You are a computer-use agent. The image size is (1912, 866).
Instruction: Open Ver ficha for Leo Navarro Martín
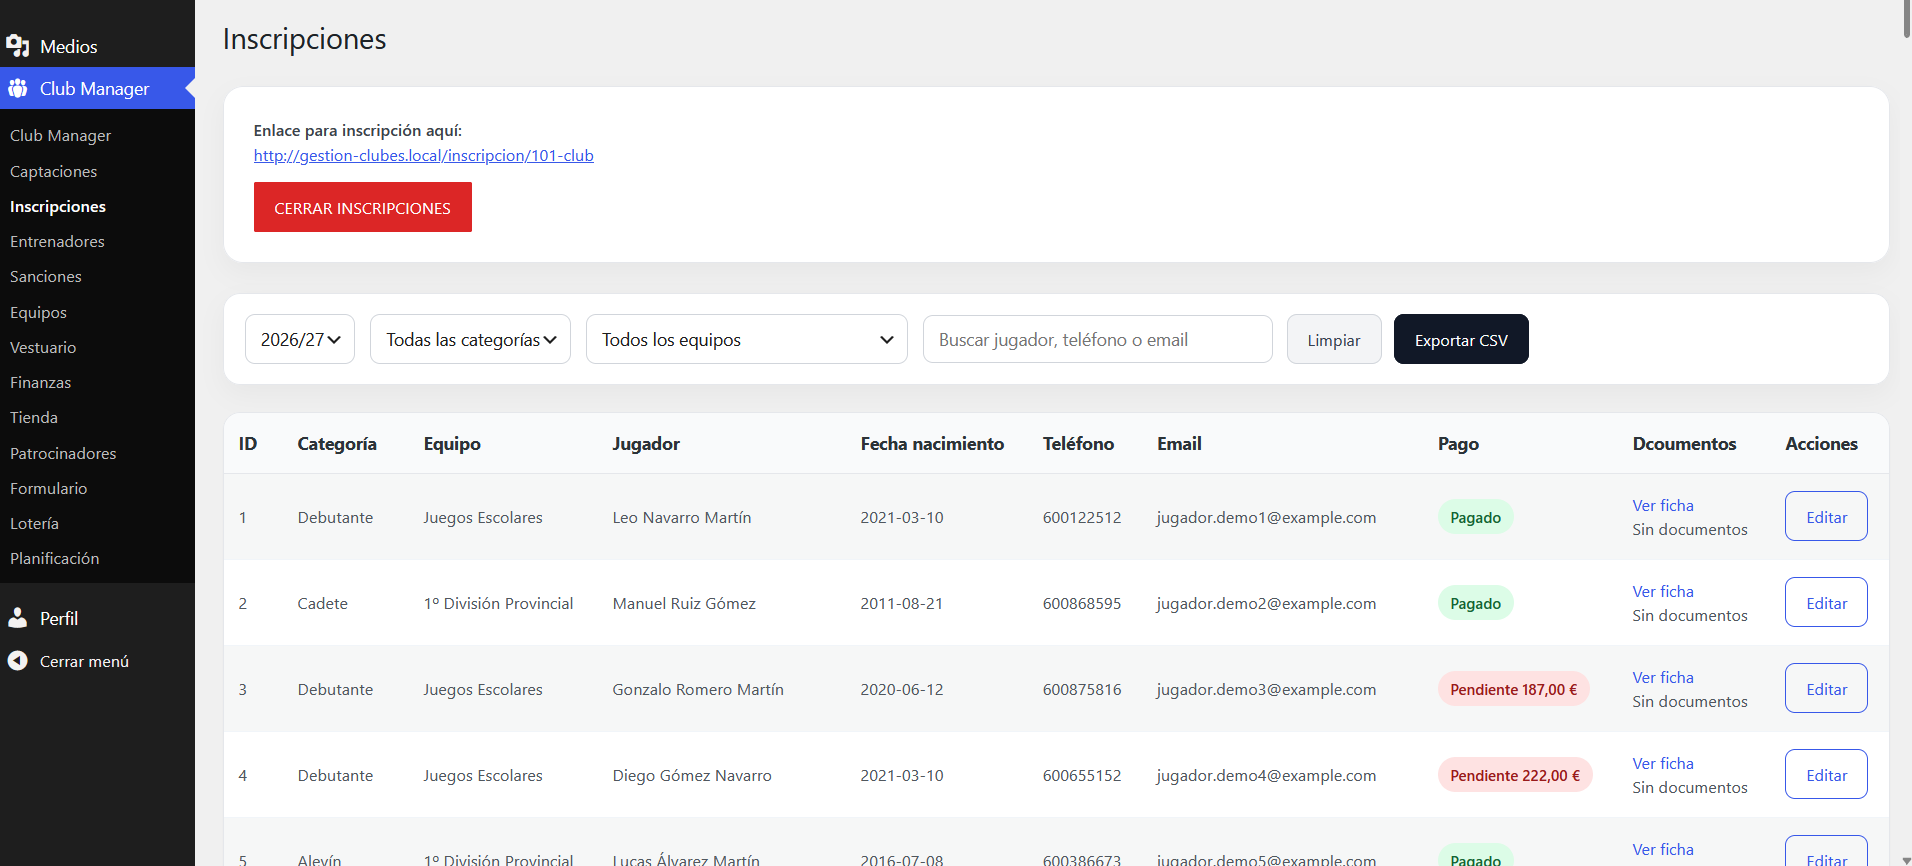[x=1663, y=505]
